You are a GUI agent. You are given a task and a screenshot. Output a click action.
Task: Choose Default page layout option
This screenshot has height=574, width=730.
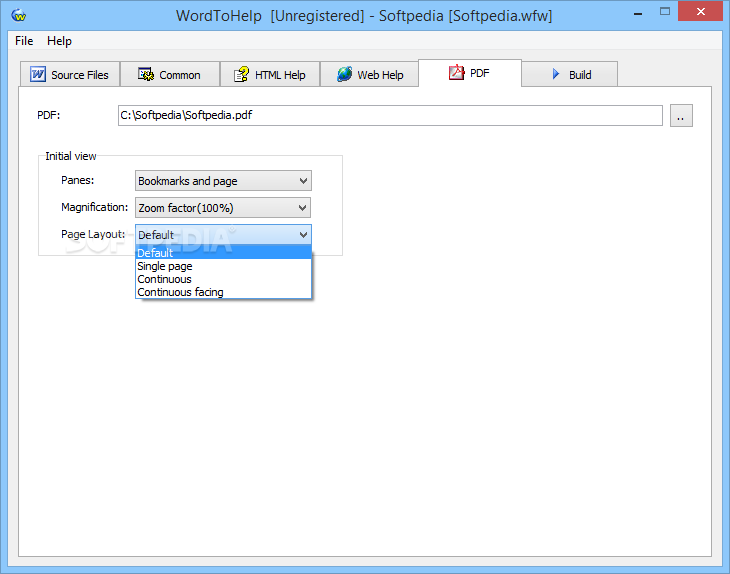[223, 253]
